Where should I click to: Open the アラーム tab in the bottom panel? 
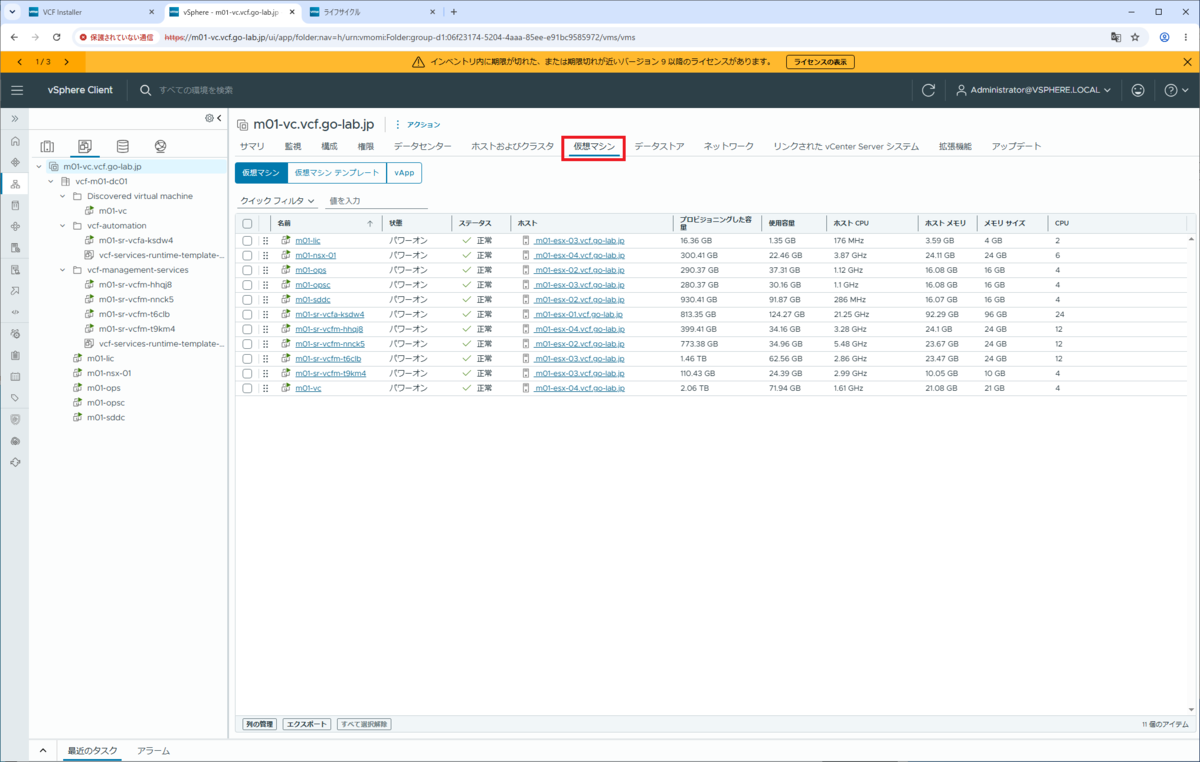153,750
